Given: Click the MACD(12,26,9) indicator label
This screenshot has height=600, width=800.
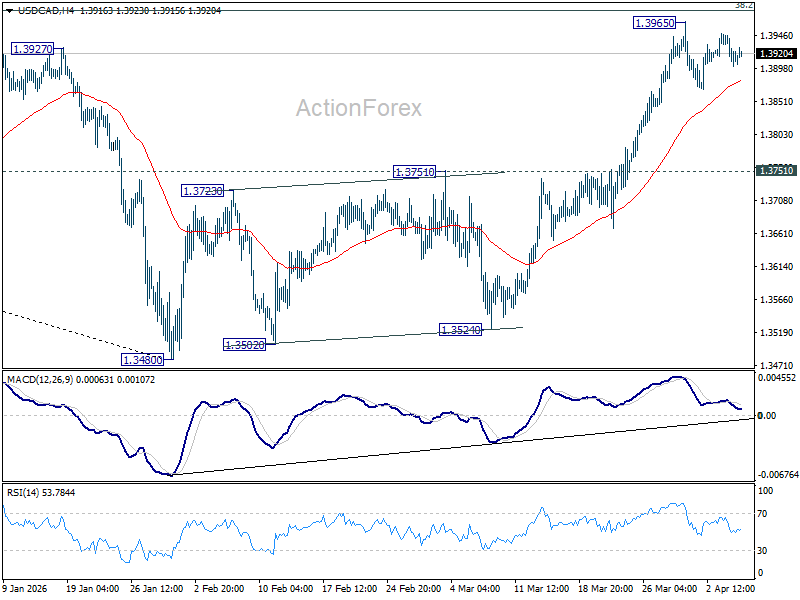Looking at the screenshot, I should [x=40, y=380].
